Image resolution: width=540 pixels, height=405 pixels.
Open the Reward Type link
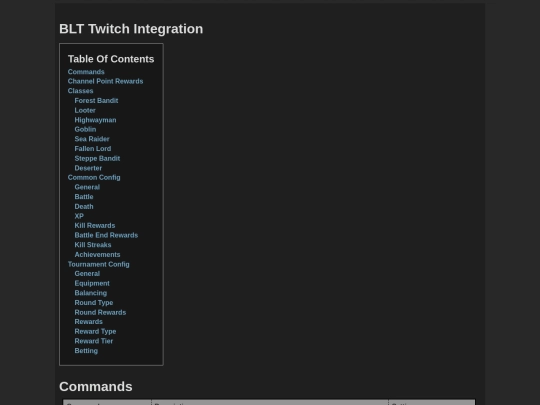pos(95,331)
